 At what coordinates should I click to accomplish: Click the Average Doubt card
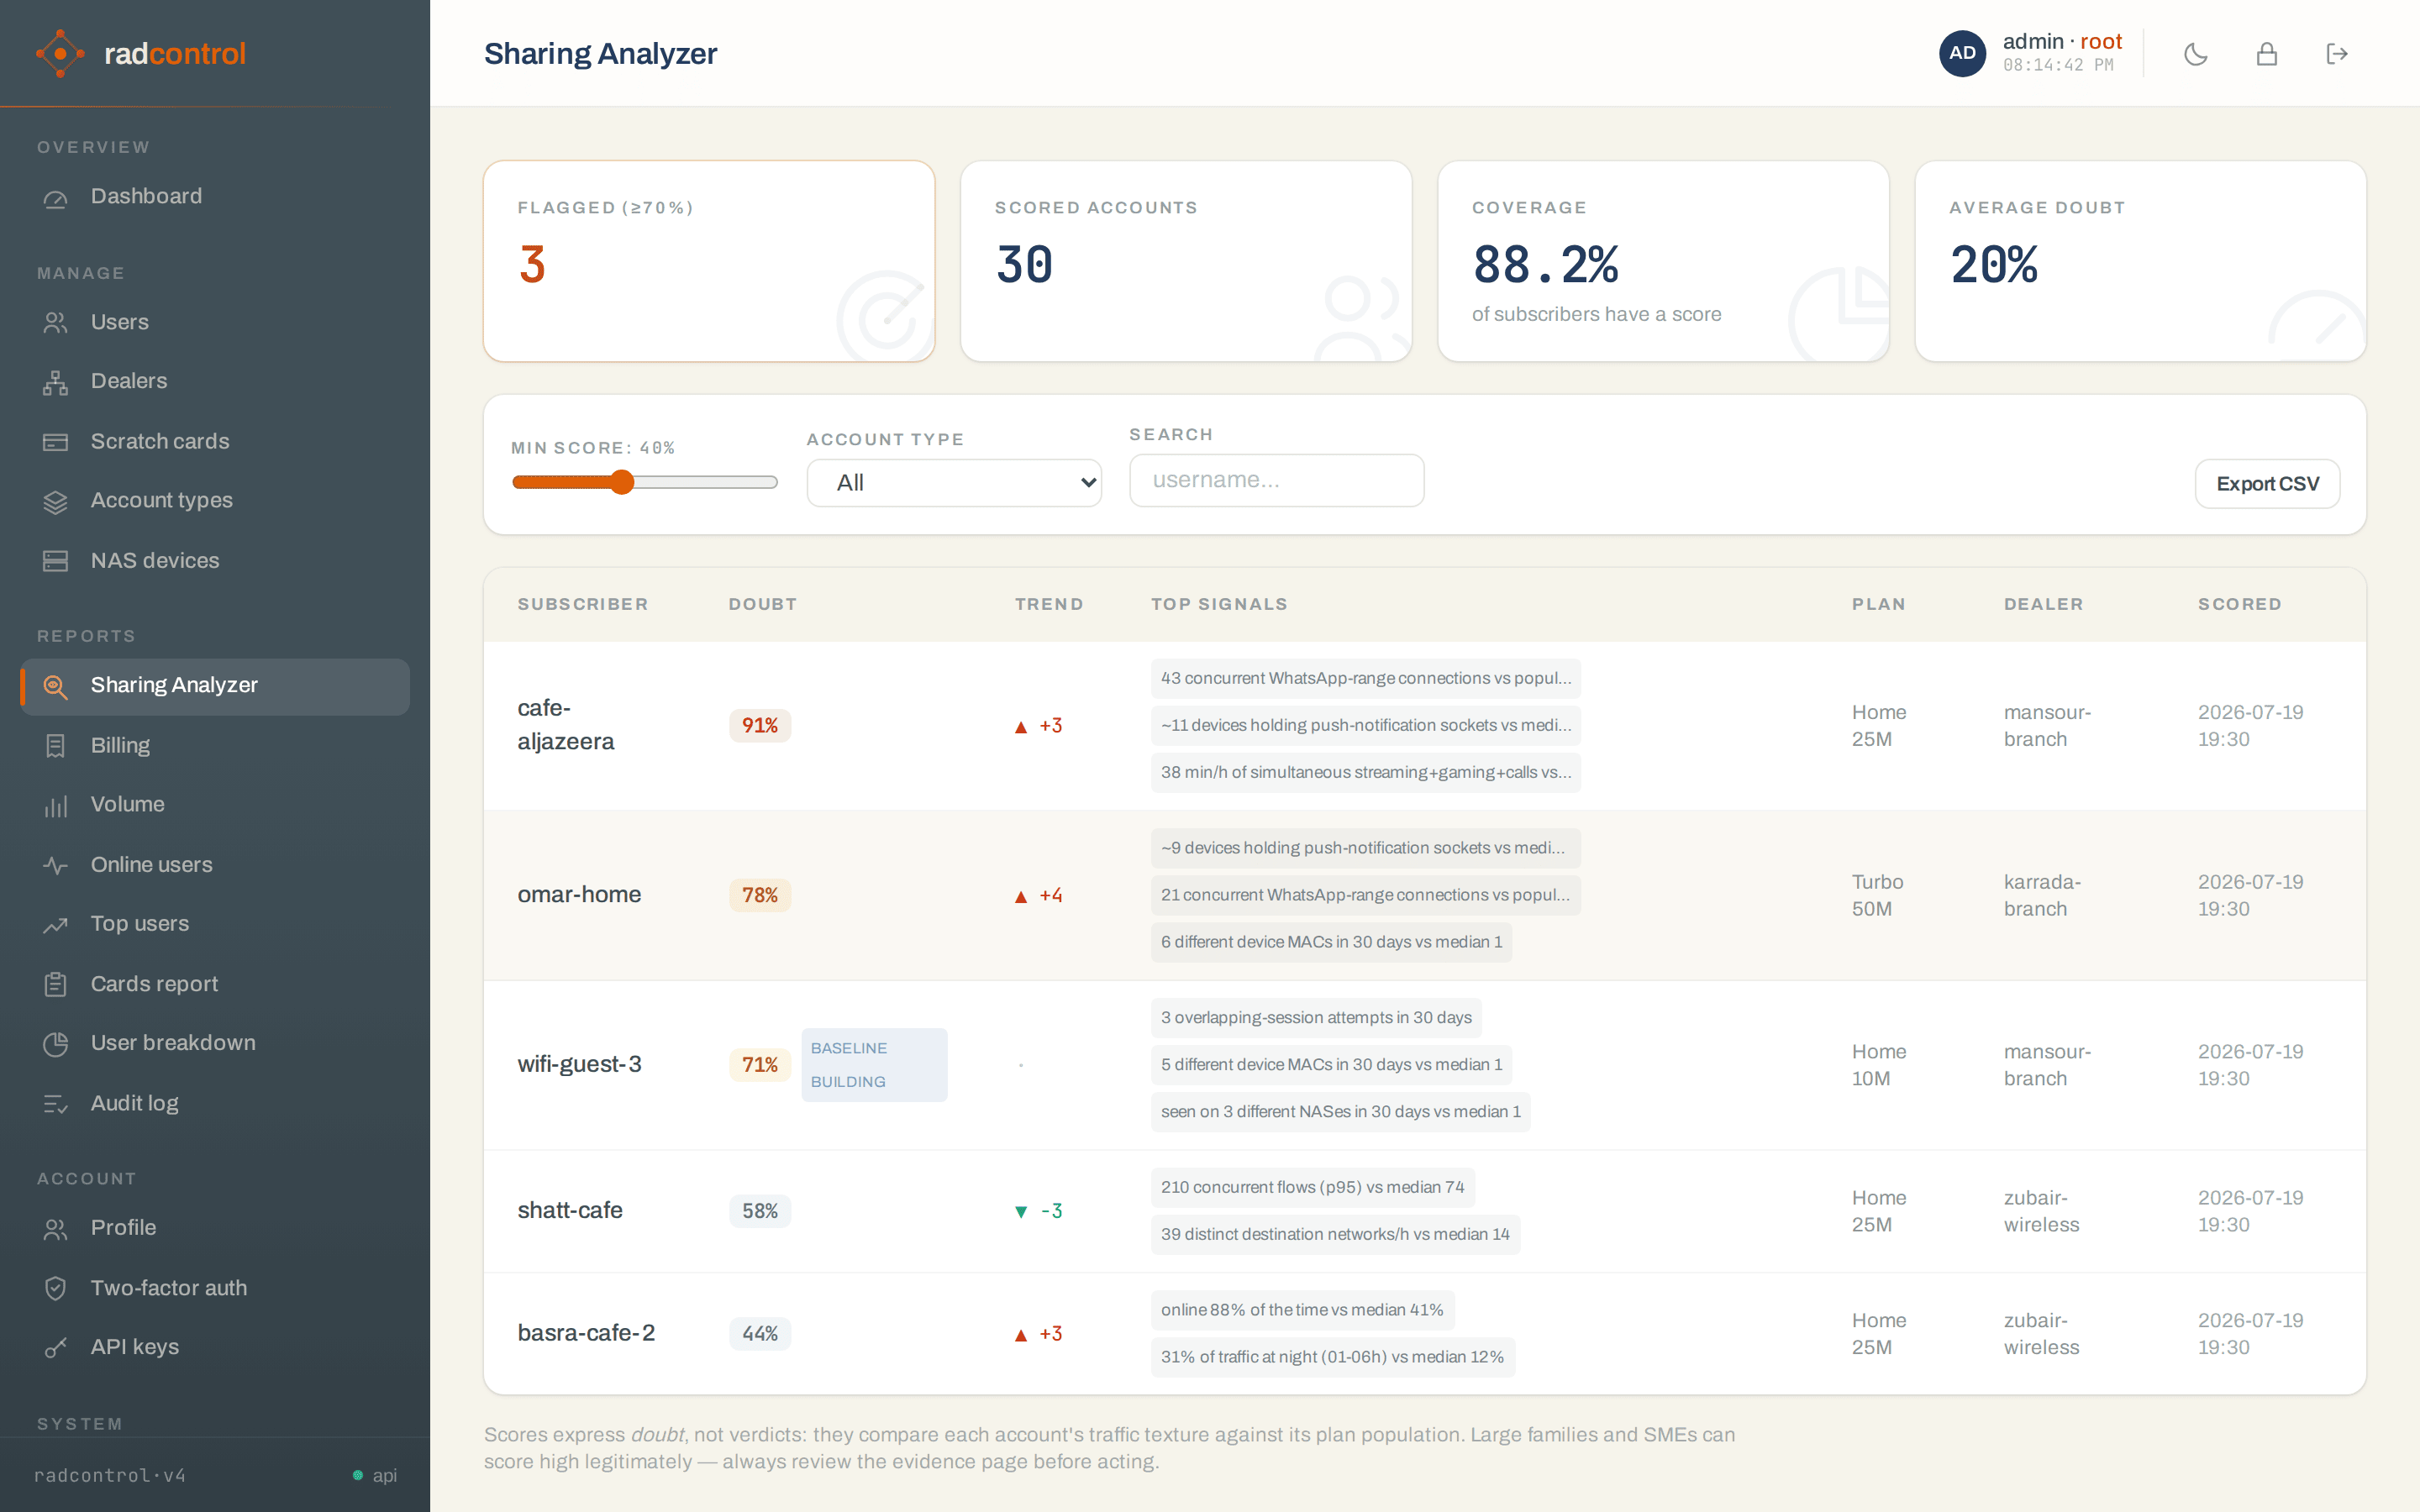2140,261
